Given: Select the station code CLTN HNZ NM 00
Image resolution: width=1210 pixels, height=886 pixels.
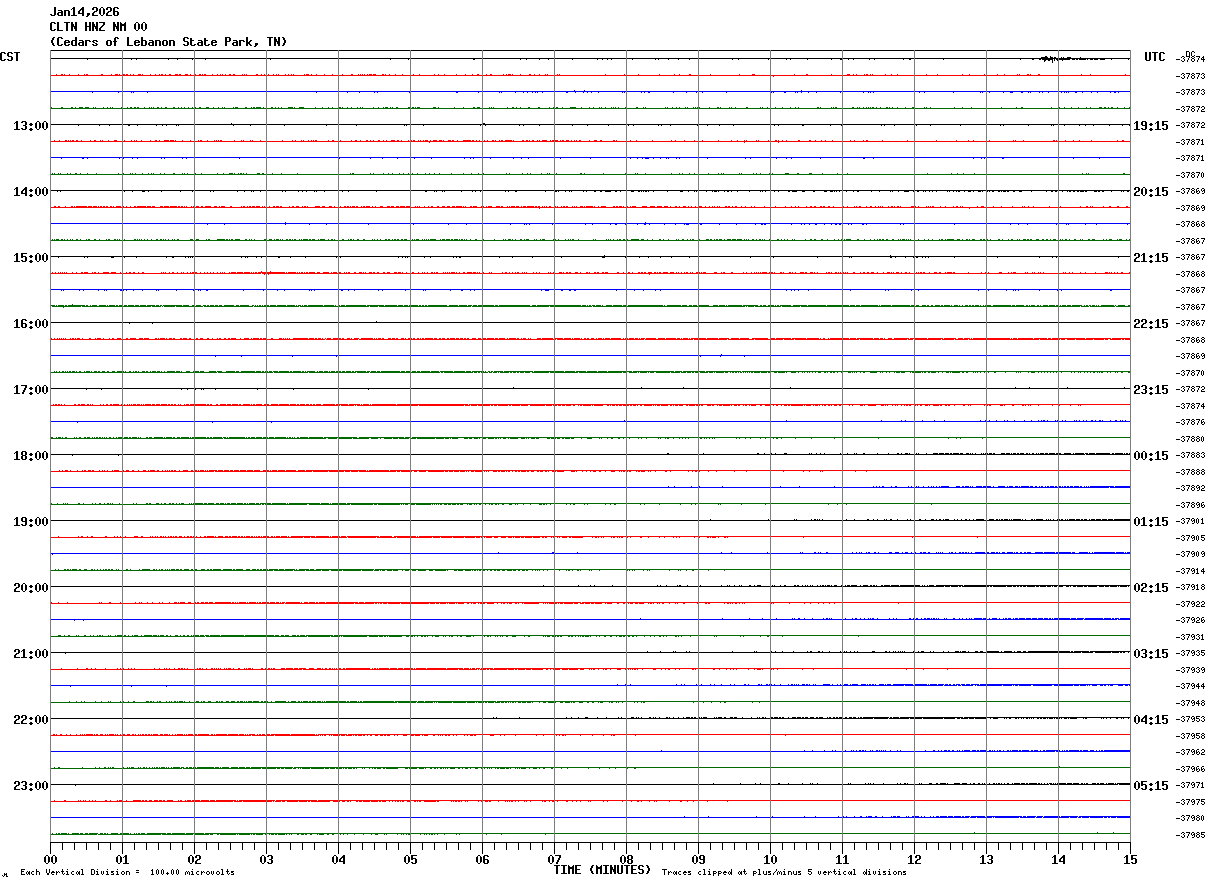Looking at the screenshot, I should click(98, 27).
